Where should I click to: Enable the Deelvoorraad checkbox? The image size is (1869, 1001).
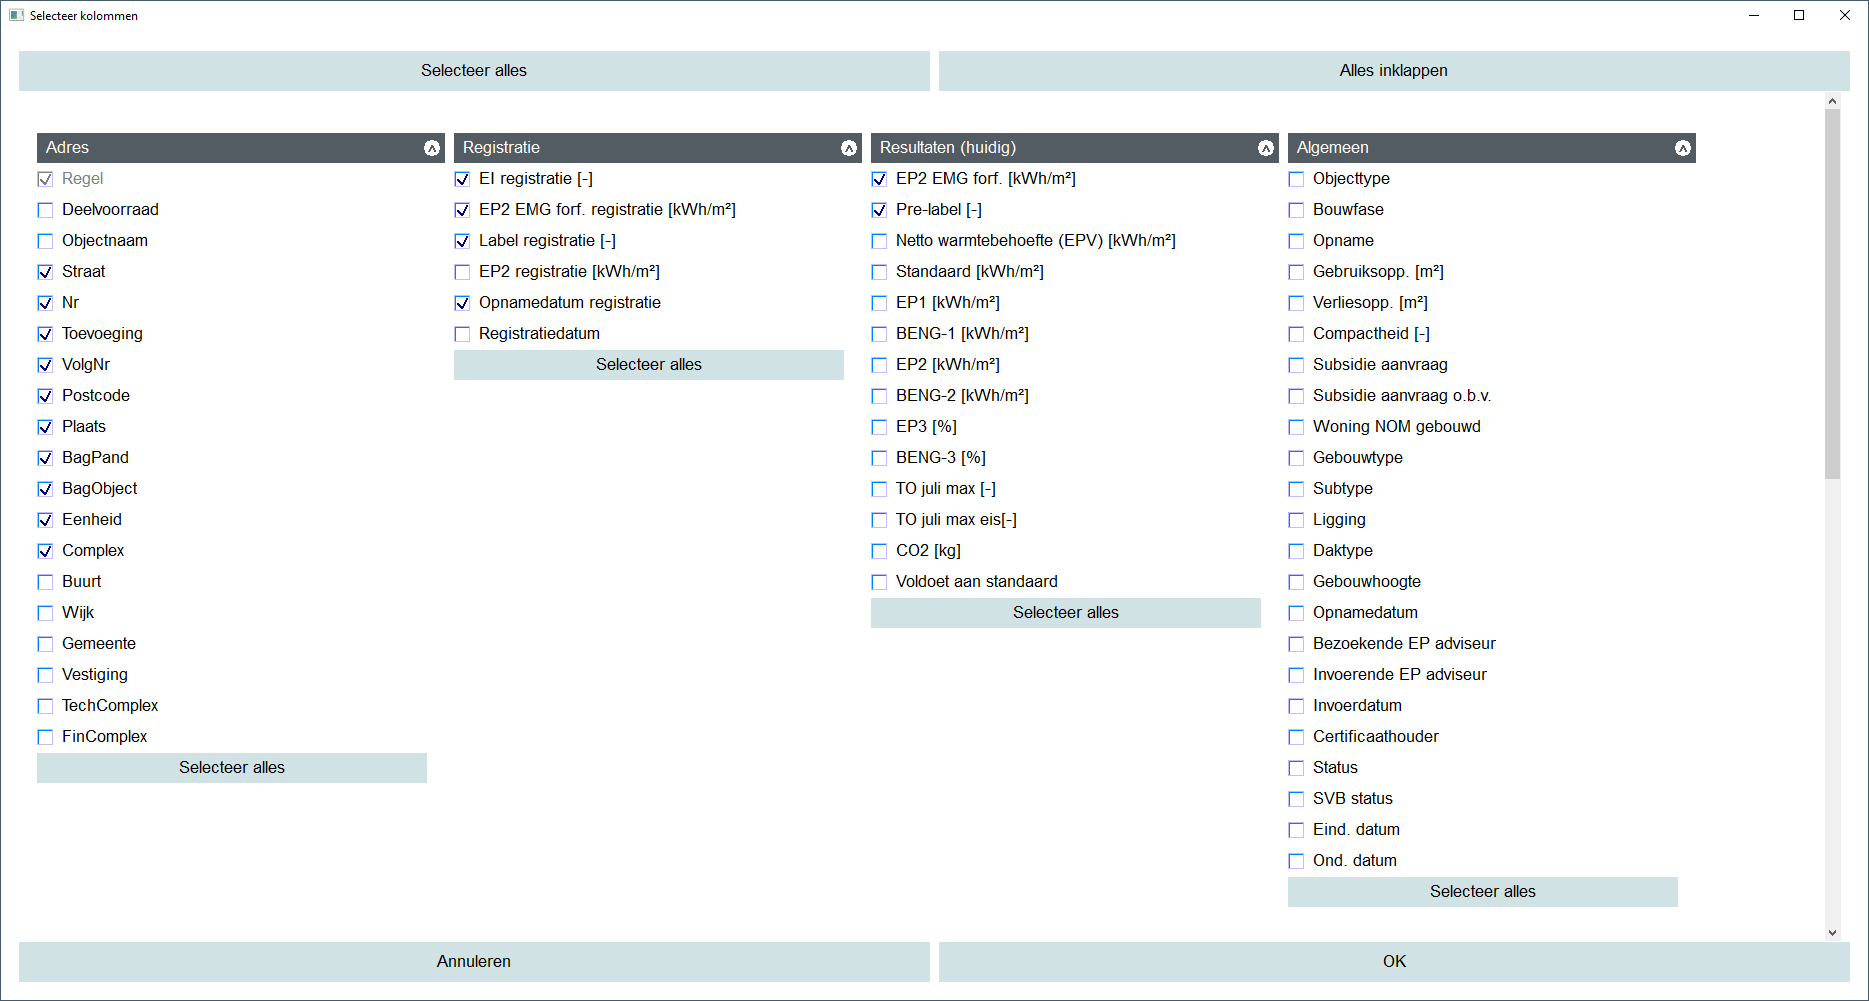(x=45, y=210)
